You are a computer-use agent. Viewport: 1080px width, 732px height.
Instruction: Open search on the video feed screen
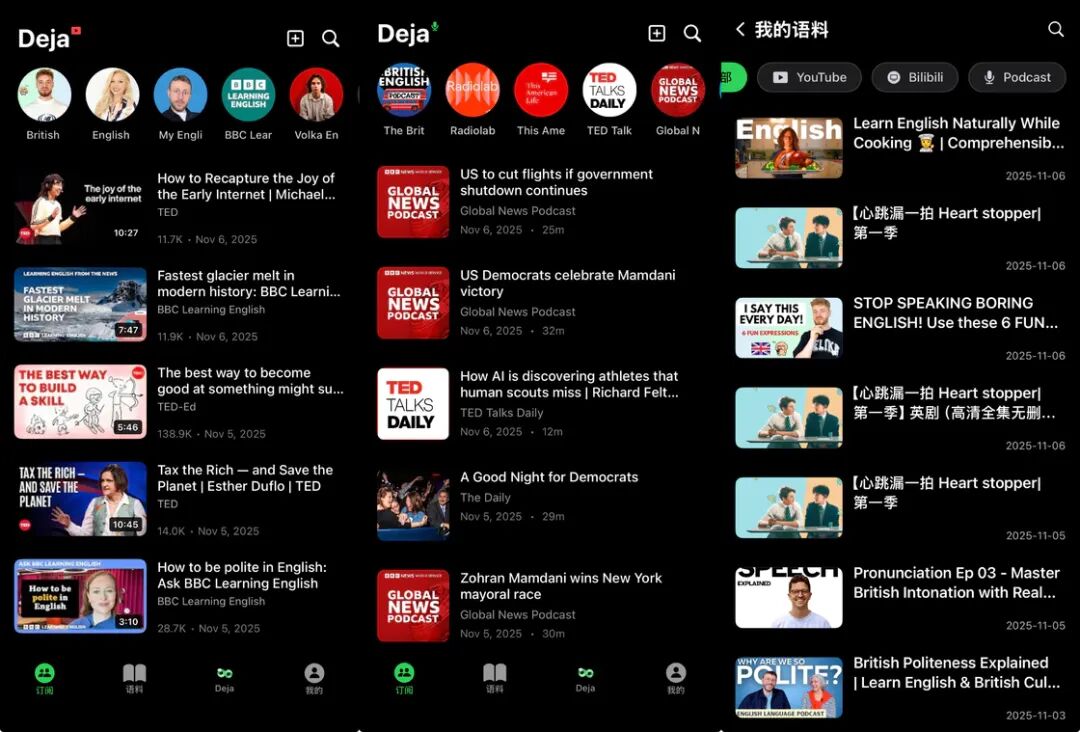[331, 39]
